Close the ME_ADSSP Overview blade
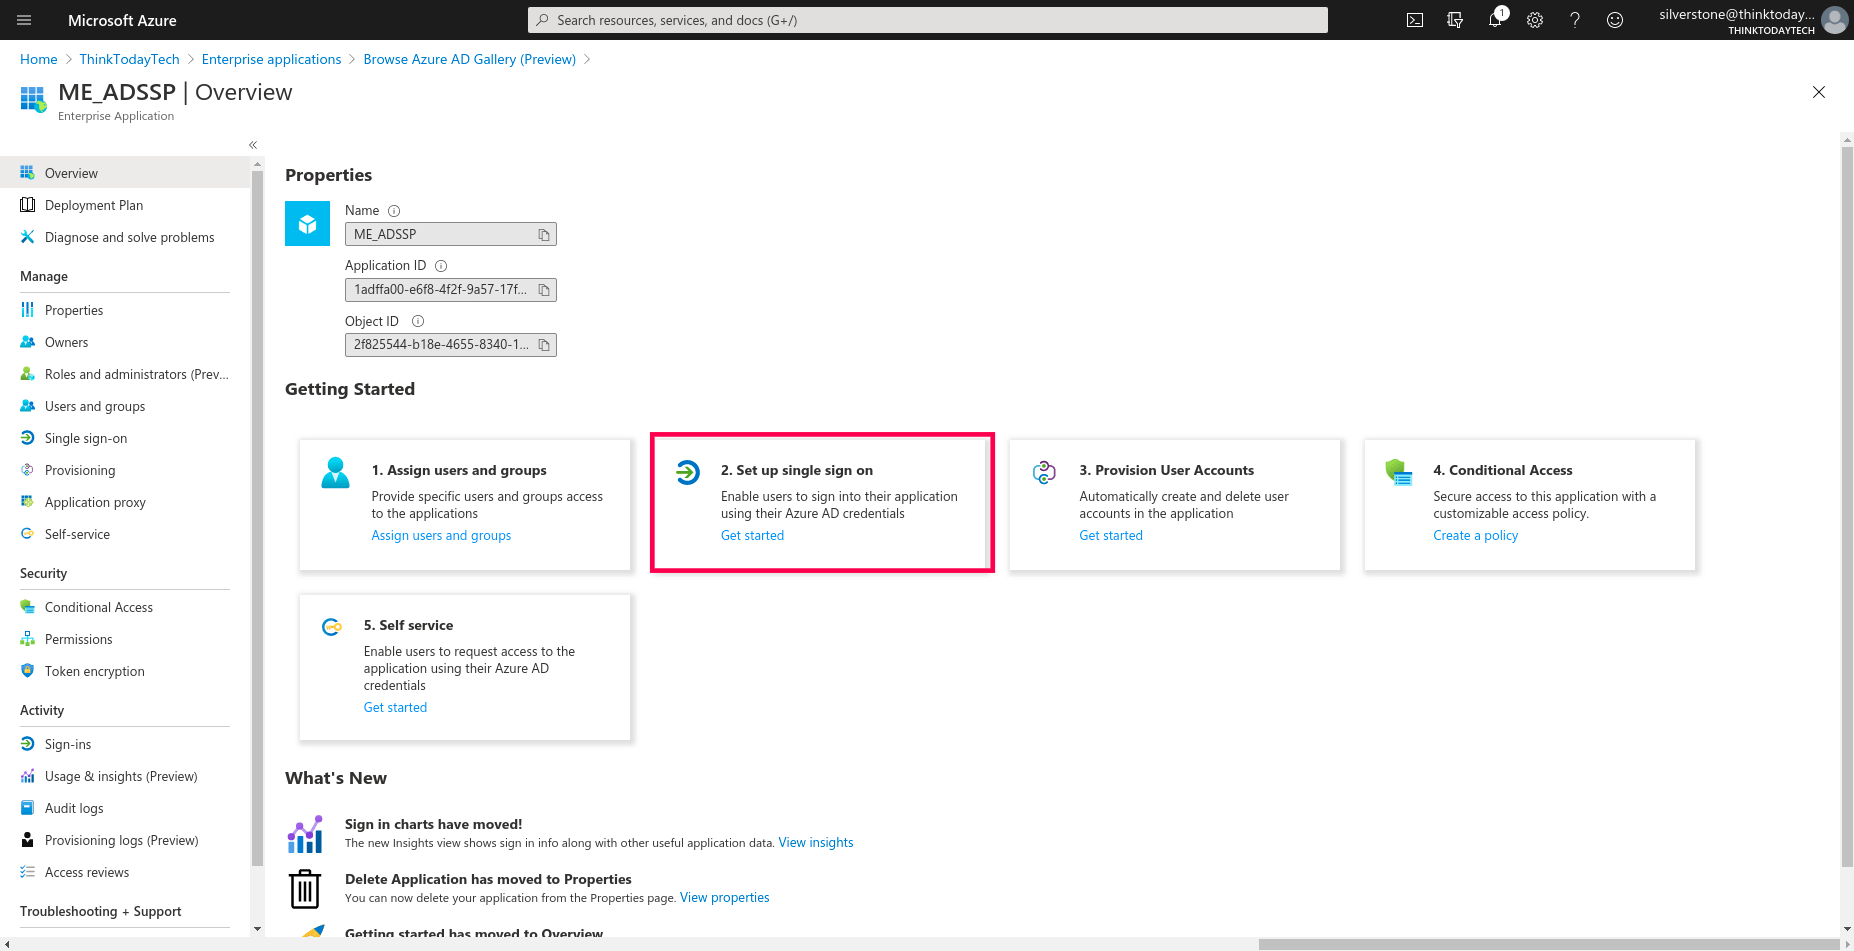The image size is (1854, 951). [1819, 92]
